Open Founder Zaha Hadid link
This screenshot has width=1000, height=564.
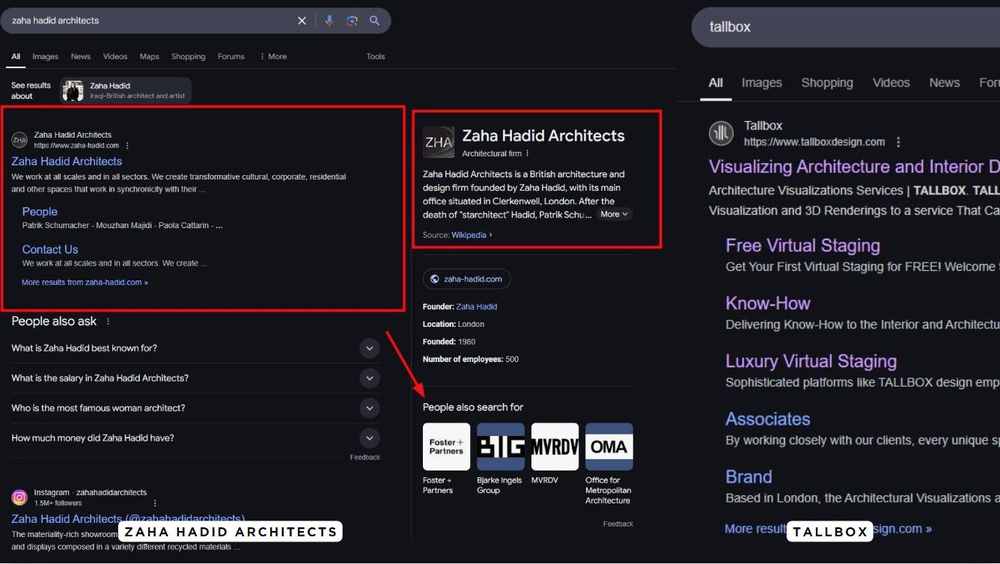[476, 307]
